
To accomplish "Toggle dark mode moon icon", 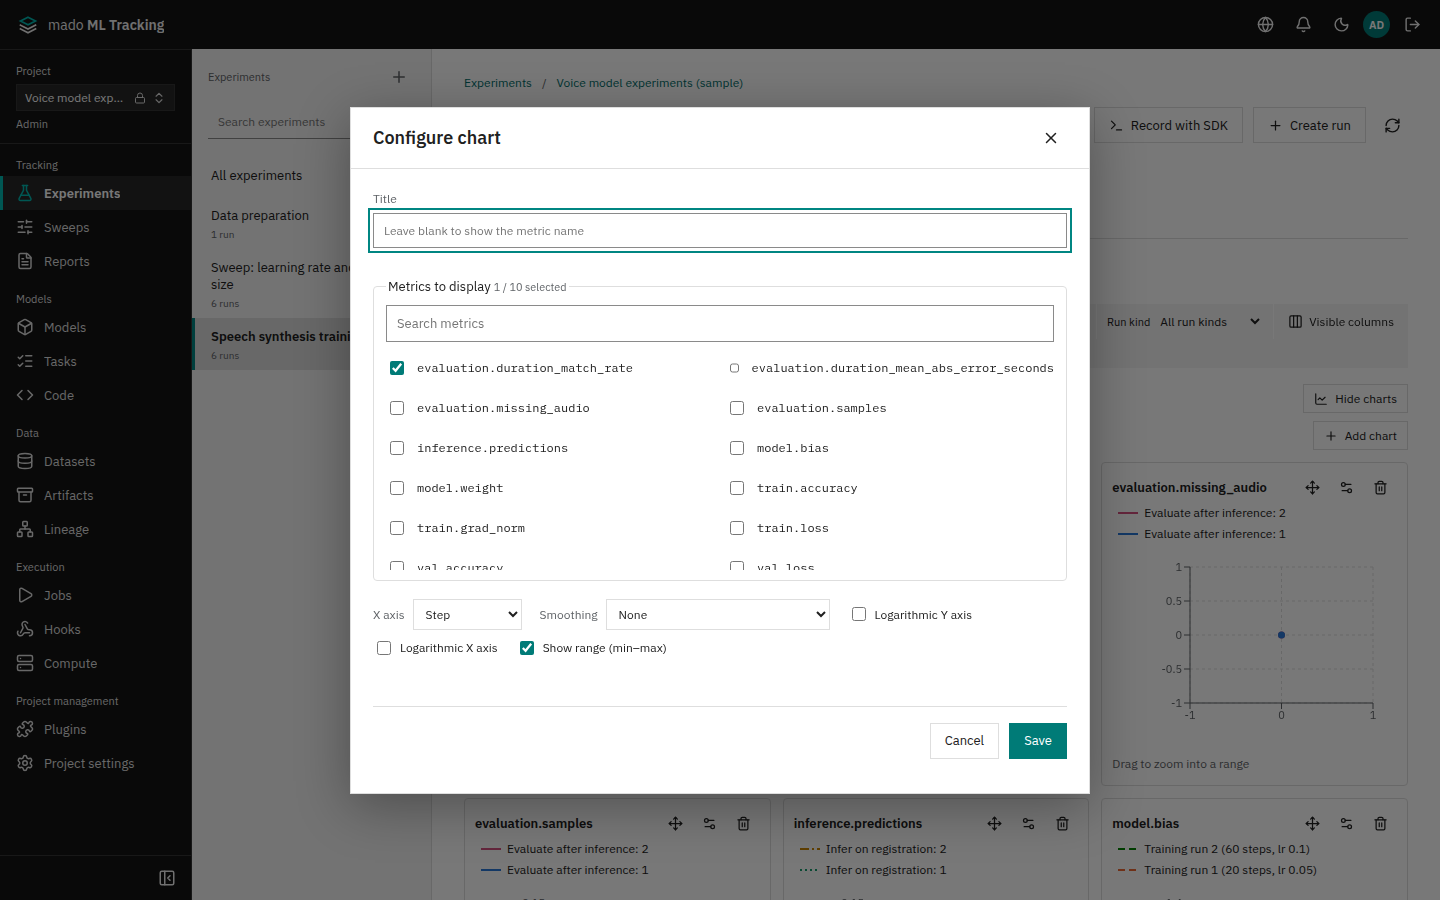I will (1341, 25).
